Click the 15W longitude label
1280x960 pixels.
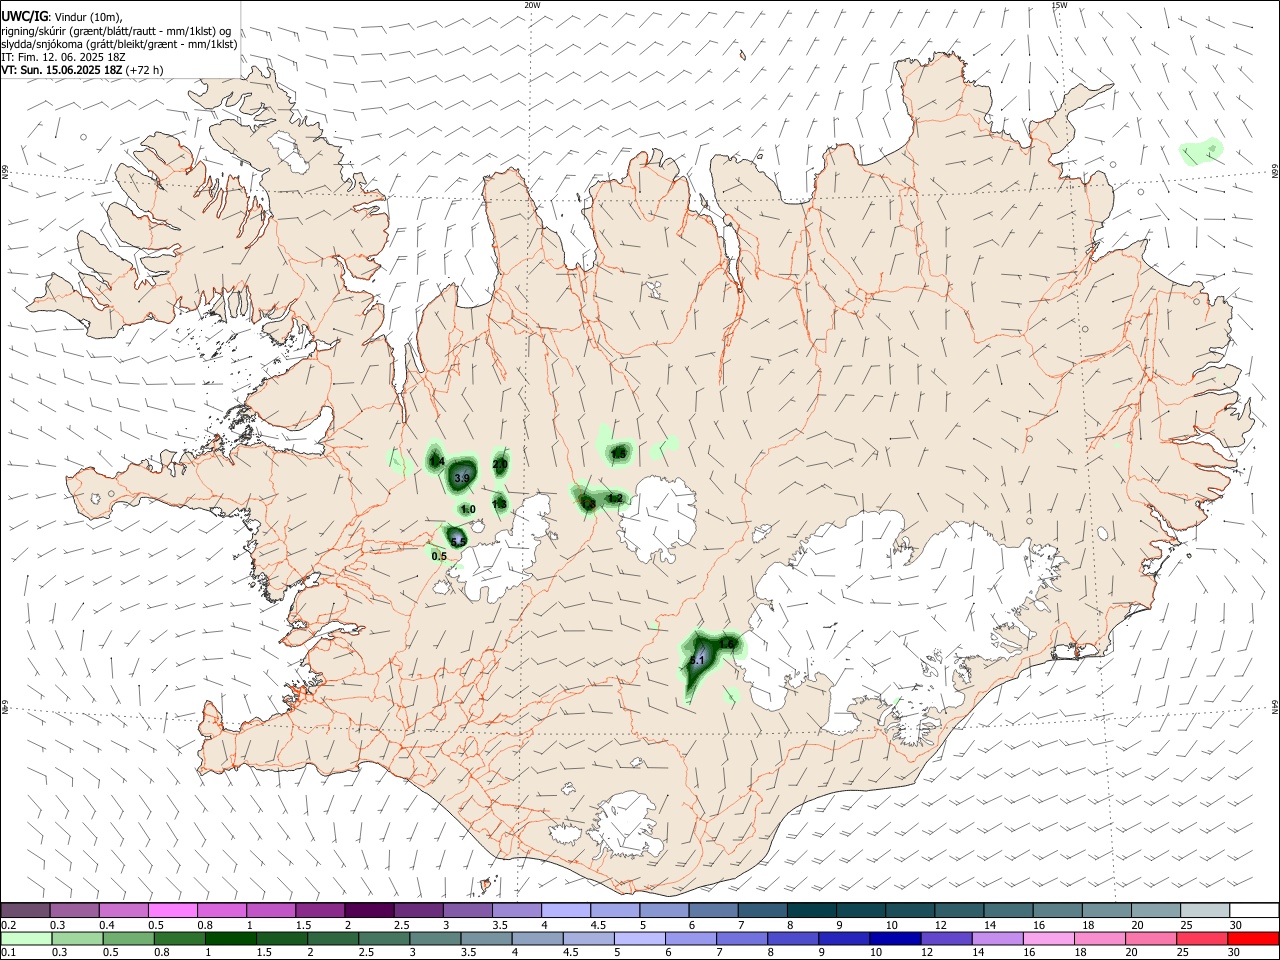pos(1059,5)
